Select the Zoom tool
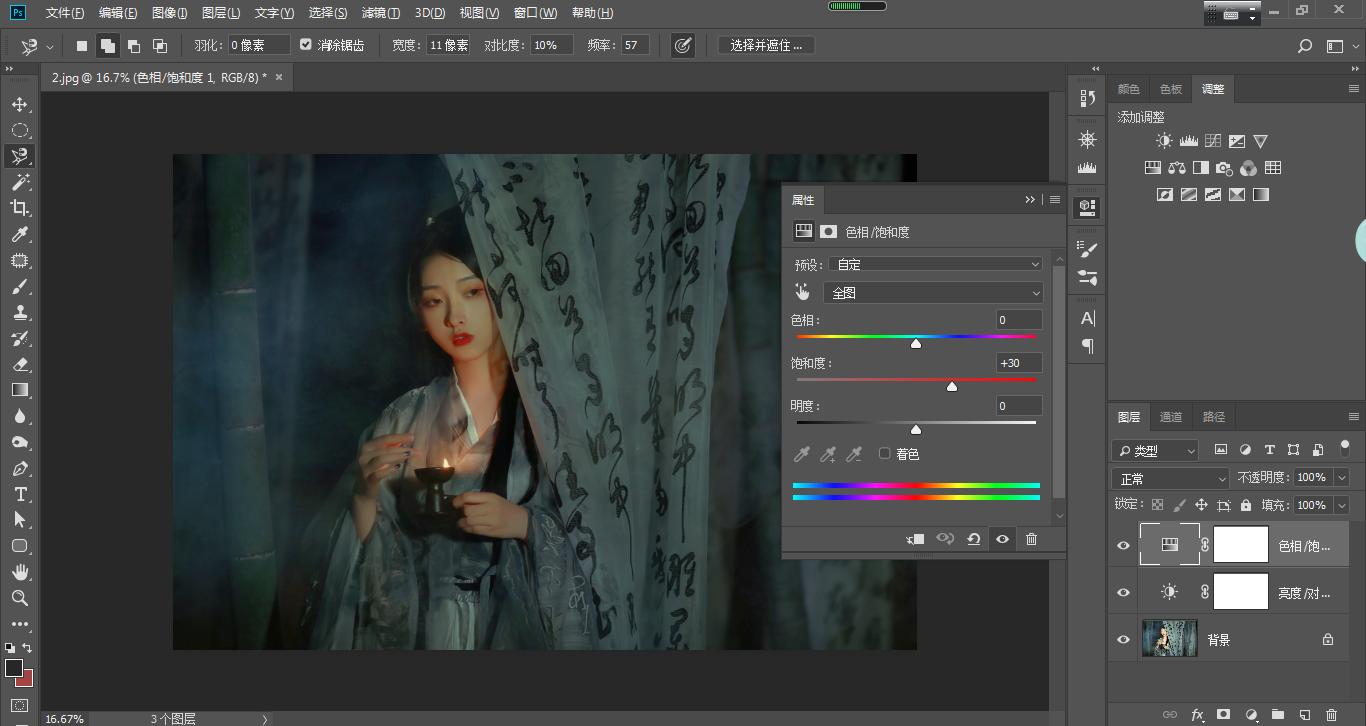The height and width of the screenshot is (726, 1366). click(20, 598)
